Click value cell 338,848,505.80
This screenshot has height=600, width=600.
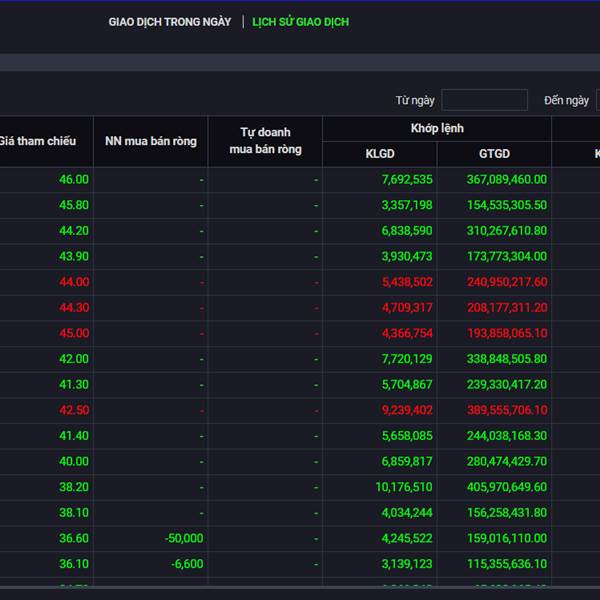point(507,359)
